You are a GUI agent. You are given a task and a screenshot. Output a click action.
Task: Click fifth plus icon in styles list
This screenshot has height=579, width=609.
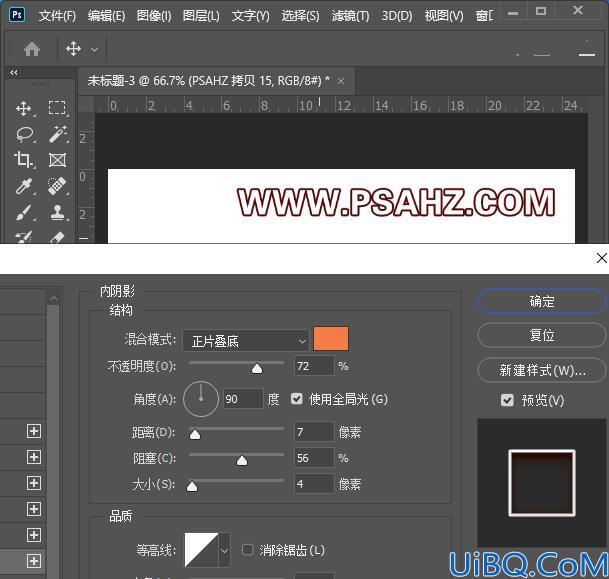point(34,535)
